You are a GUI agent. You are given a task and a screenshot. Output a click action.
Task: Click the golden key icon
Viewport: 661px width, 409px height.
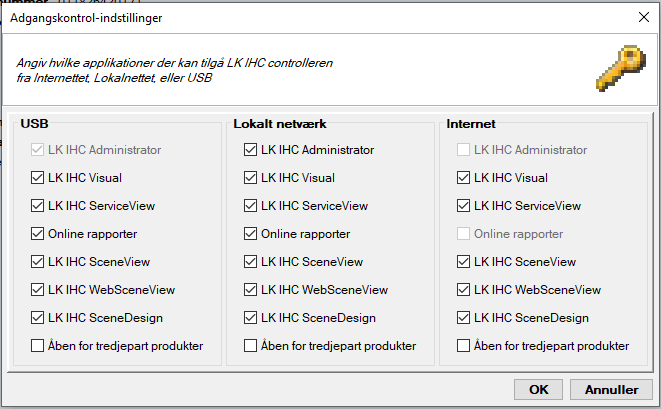pyautogui.click(x=621, y=68)
